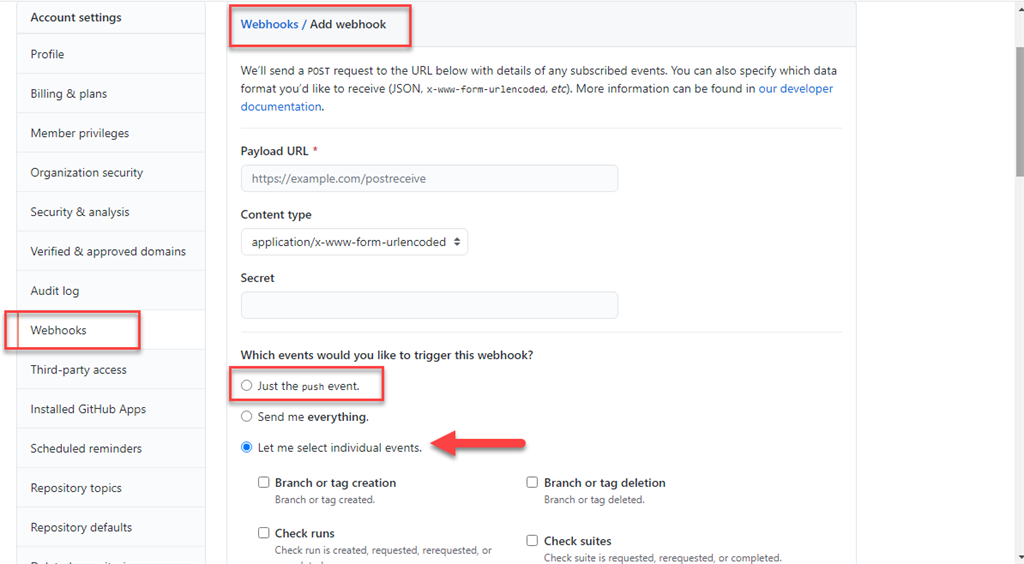
Task: Open Installed GitHub Apps page
Action: (x=88, y=409)
